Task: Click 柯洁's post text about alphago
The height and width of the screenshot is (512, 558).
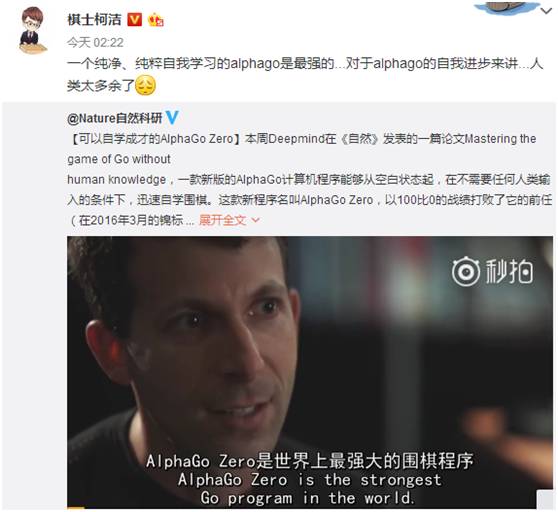Action: point(305,75)
